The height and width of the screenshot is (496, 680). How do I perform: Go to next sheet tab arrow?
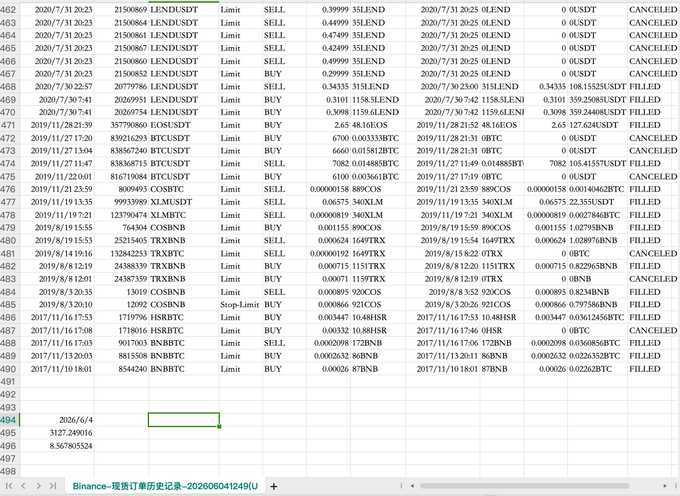[39, 486]
